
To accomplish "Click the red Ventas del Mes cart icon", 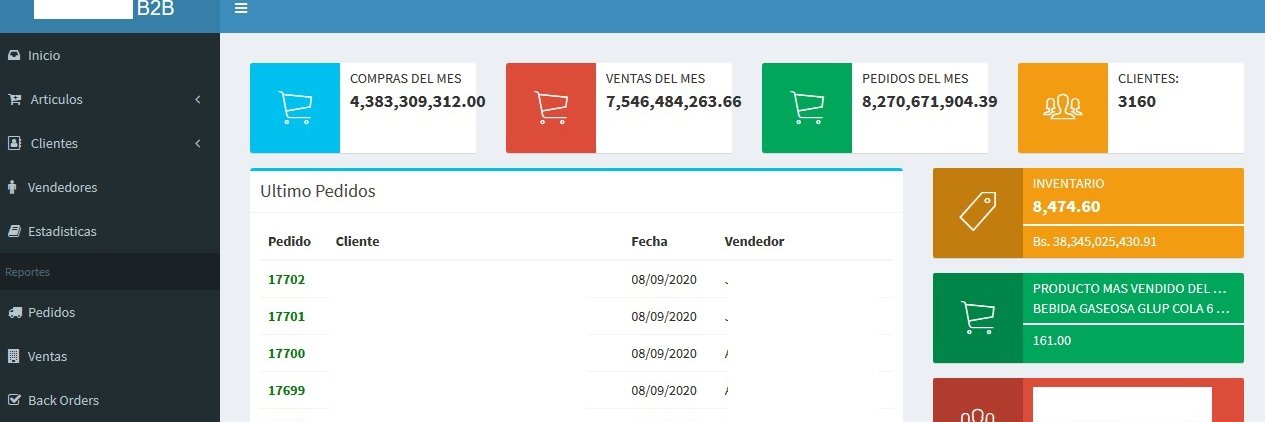I will [x=551, y=108].
